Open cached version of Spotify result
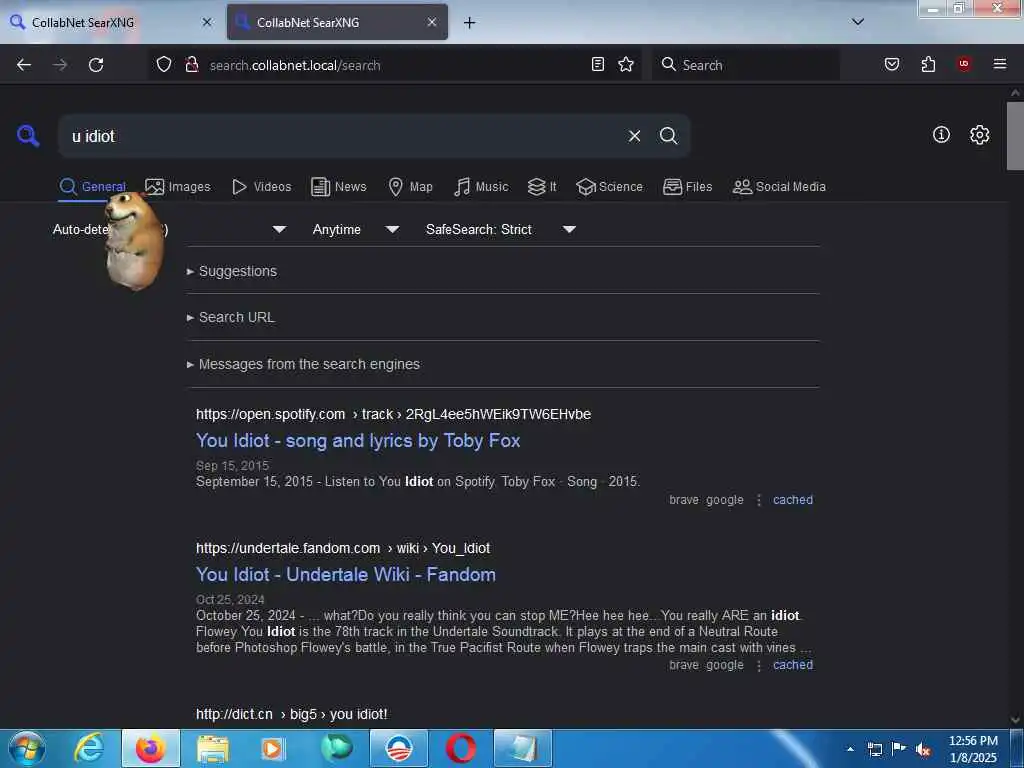Screen dimensions: 1024x768 [793, 500]
